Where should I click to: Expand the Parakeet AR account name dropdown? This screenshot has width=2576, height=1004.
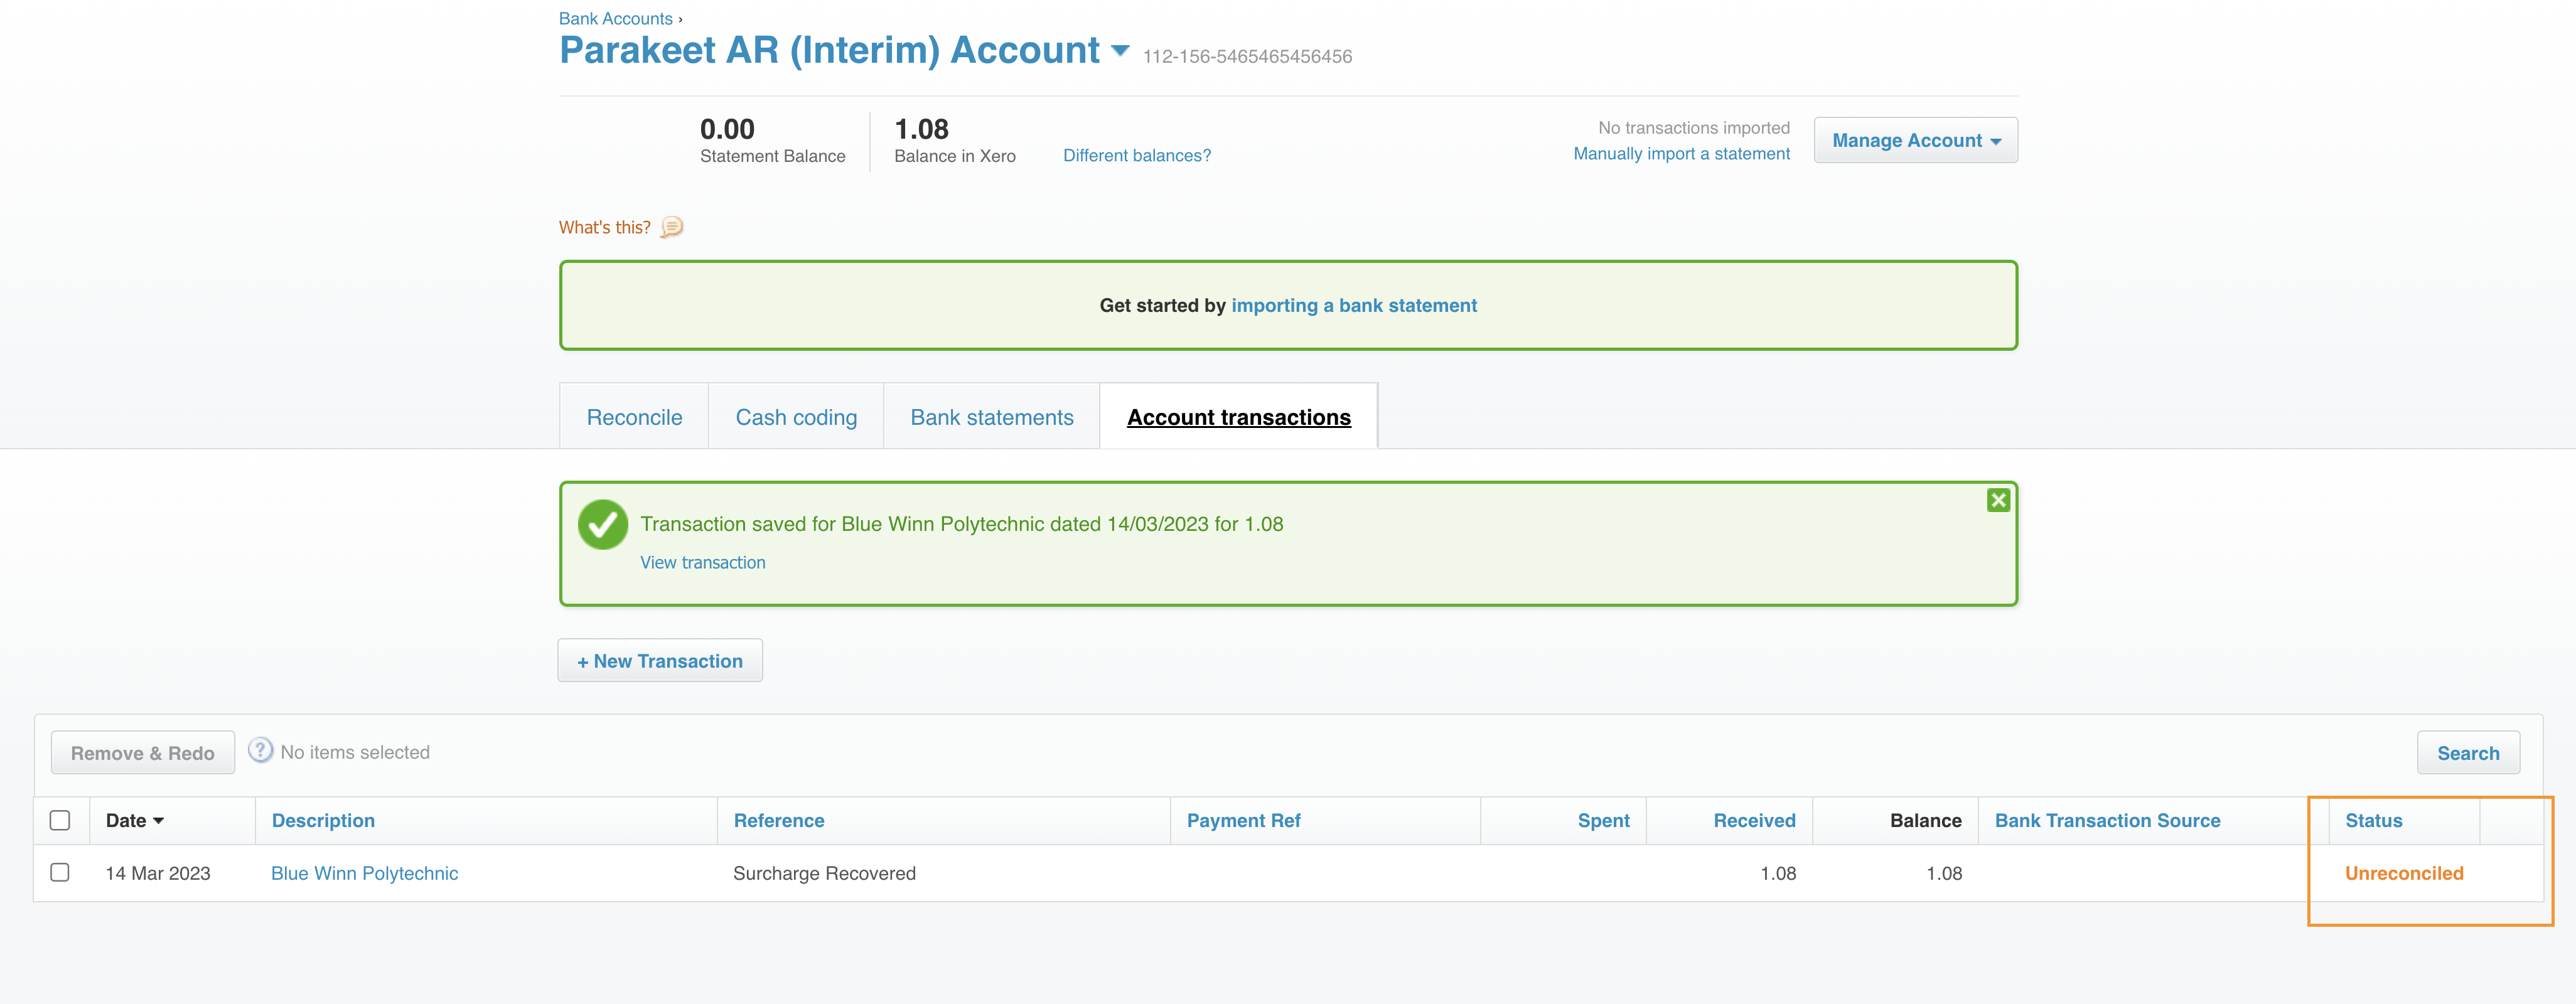[x=1120, y=51]
